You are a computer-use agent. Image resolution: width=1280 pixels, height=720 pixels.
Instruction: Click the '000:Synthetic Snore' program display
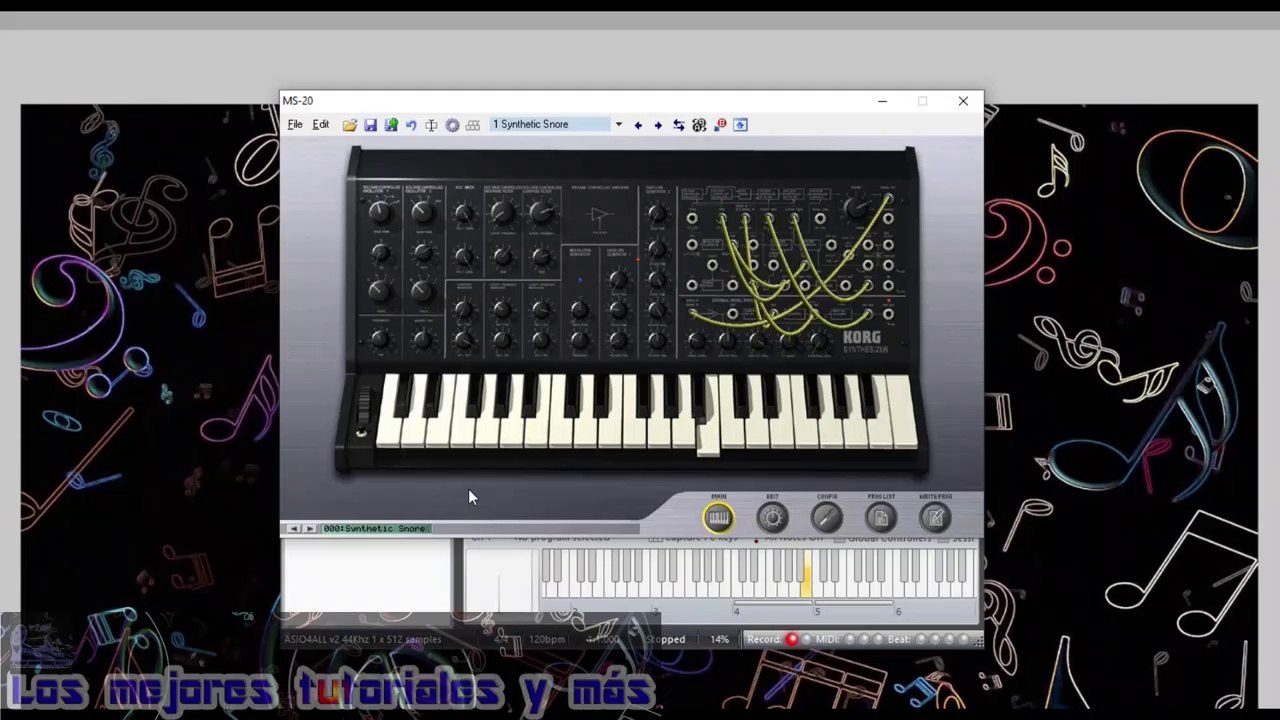(376, 529)
